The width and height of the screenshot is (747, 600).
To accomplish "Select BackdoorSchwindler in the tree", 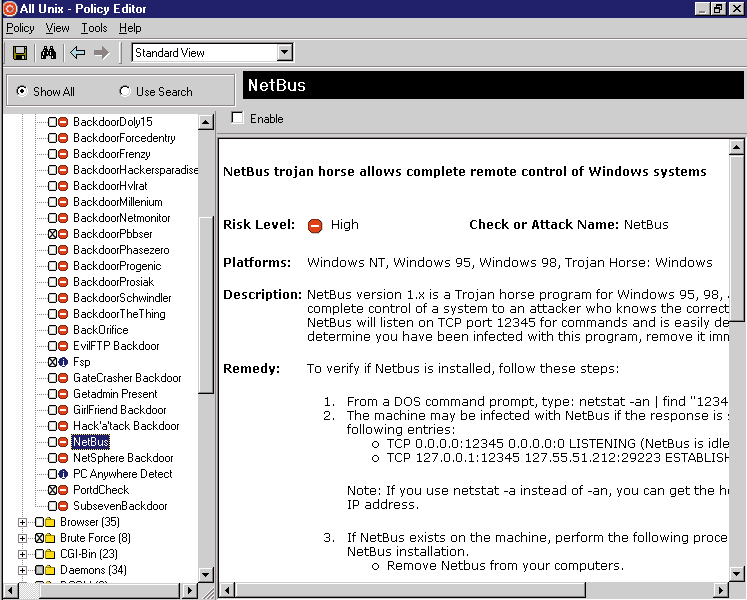I will pos(122,298).
